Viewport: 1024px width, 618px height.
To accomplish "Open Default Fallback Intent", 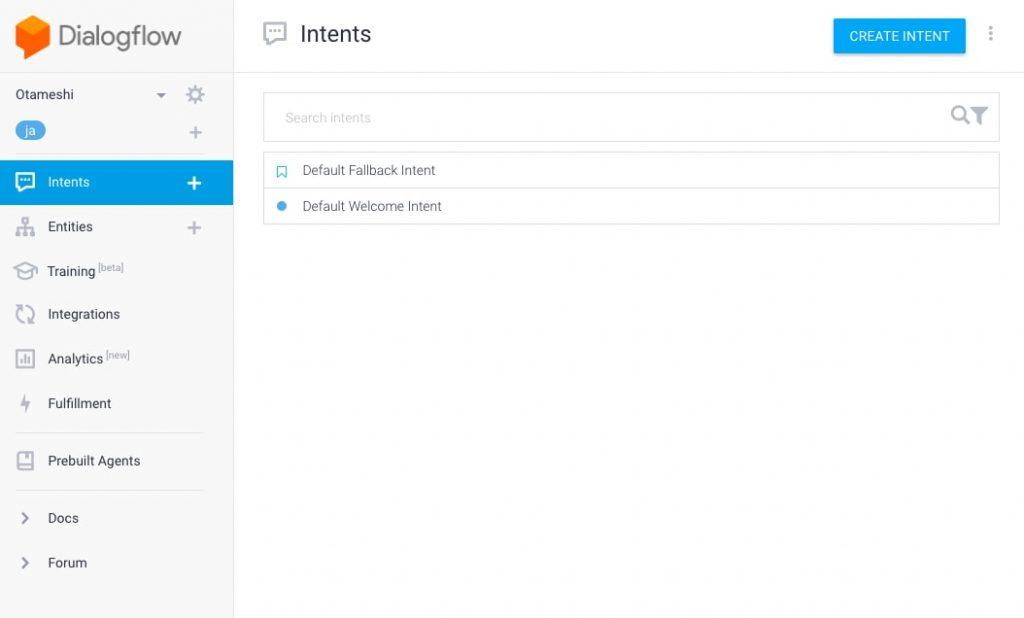I will tap(631, 171).
